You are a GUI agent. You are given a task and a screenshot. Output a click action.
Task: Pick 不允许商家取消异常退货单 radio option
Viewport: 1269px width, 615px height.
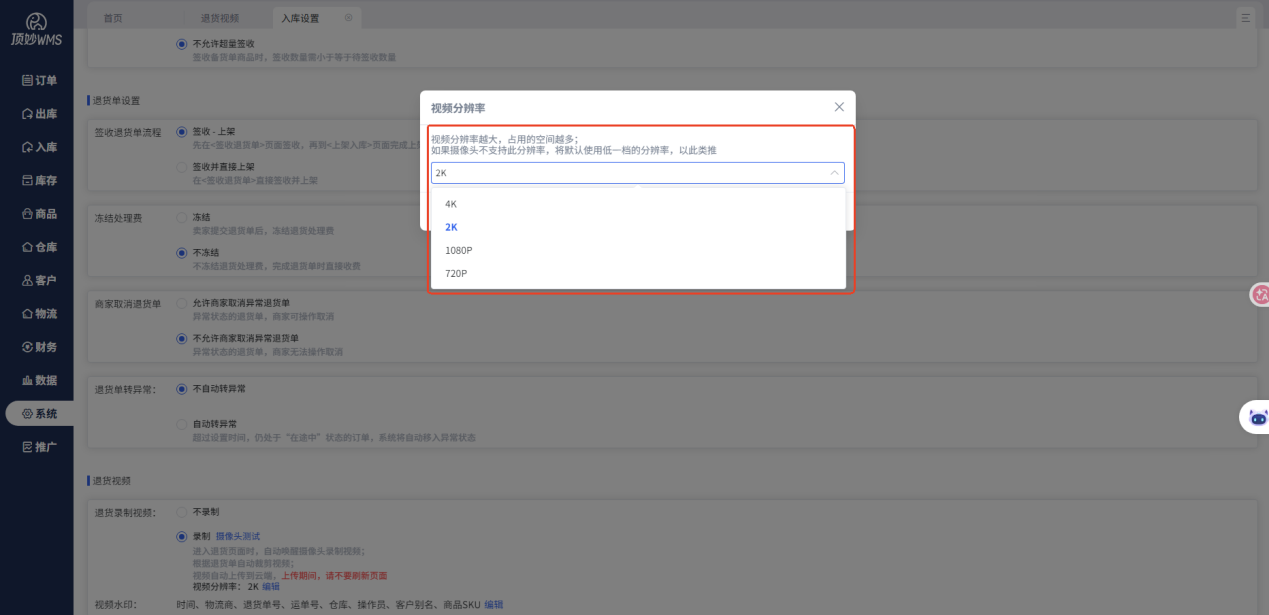click(x=181, y=338)
